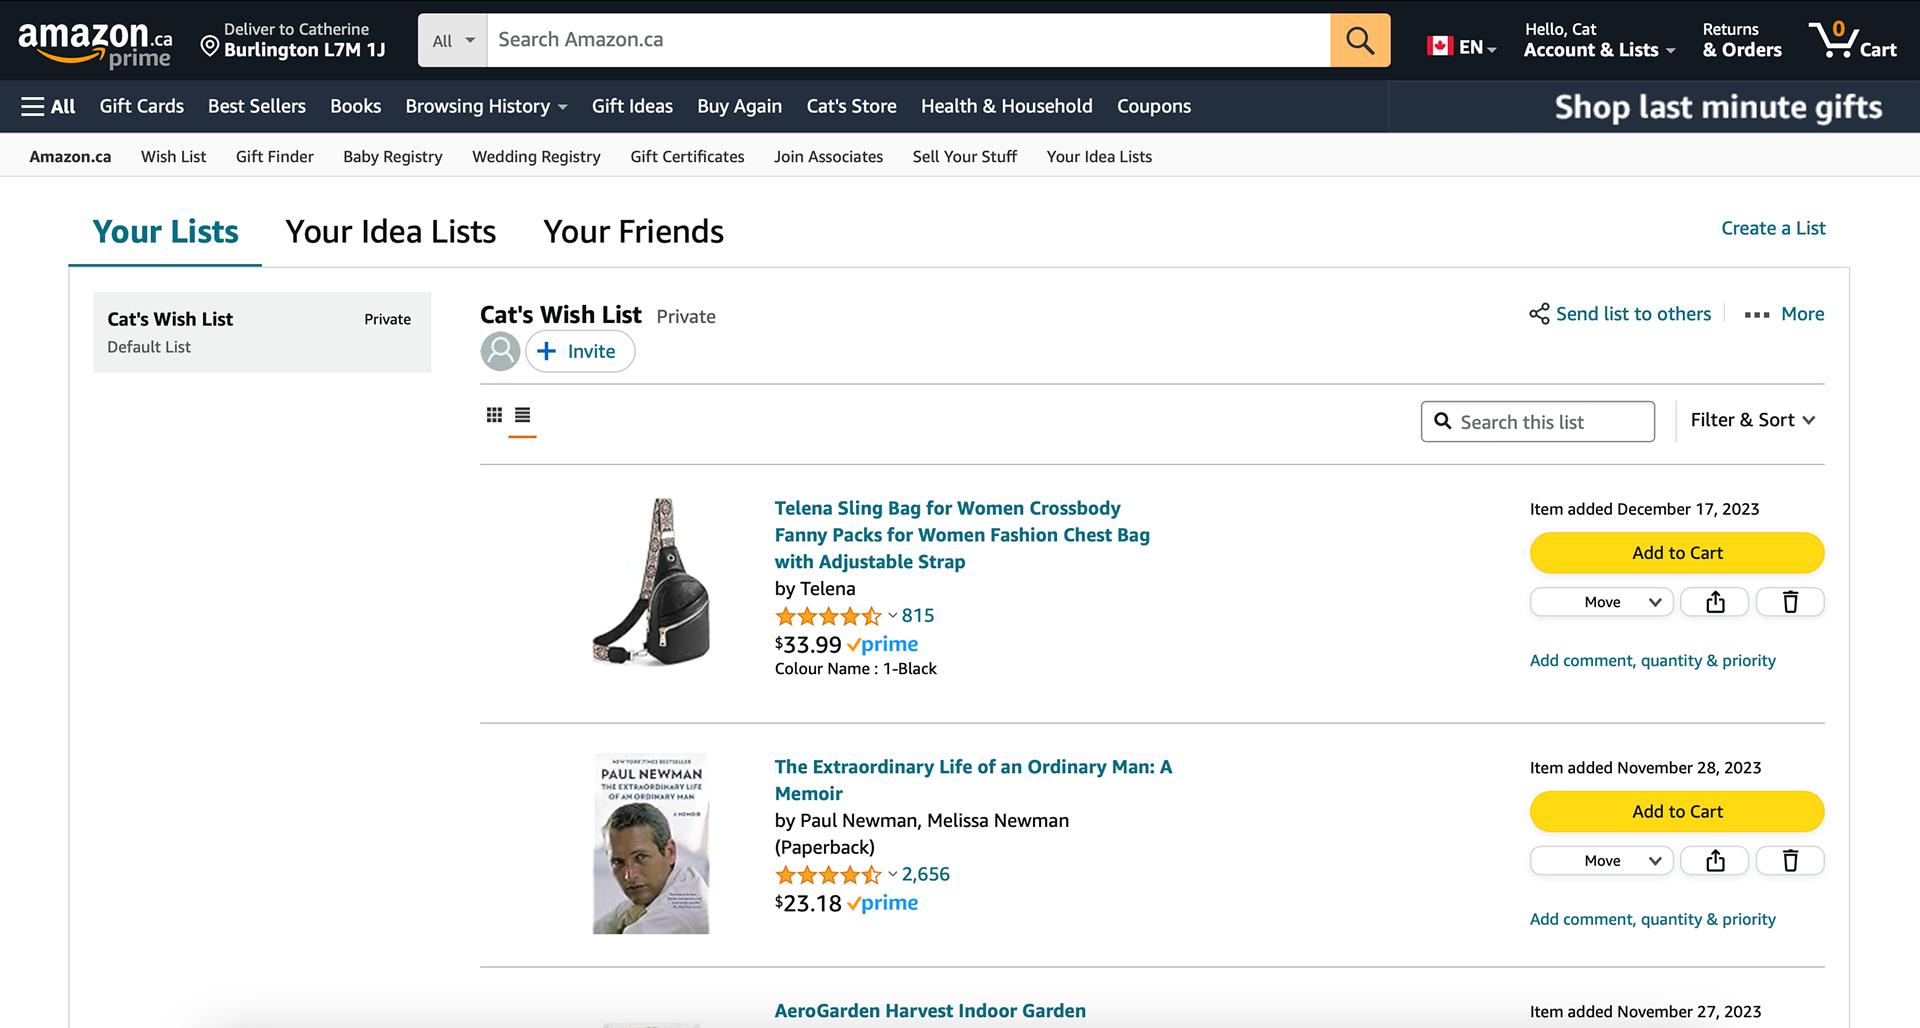1920x1028 pixels.
Task: Switch to Your Idea Lists tab
Action: [x=391, y=232]
